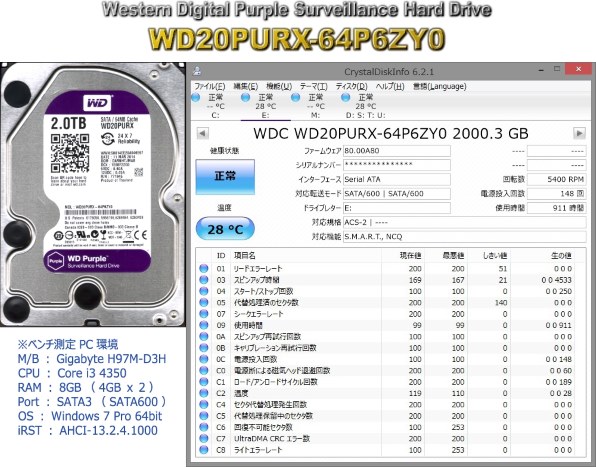
Task: Click the status icon of row C7 UltraDMA CRC
Action: [x=204, y=439]
